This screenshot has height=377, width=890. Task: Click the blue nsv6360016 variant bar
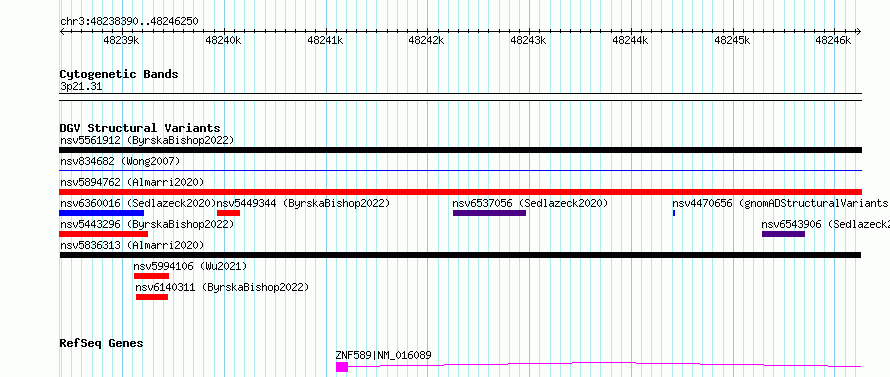[102, 213]
